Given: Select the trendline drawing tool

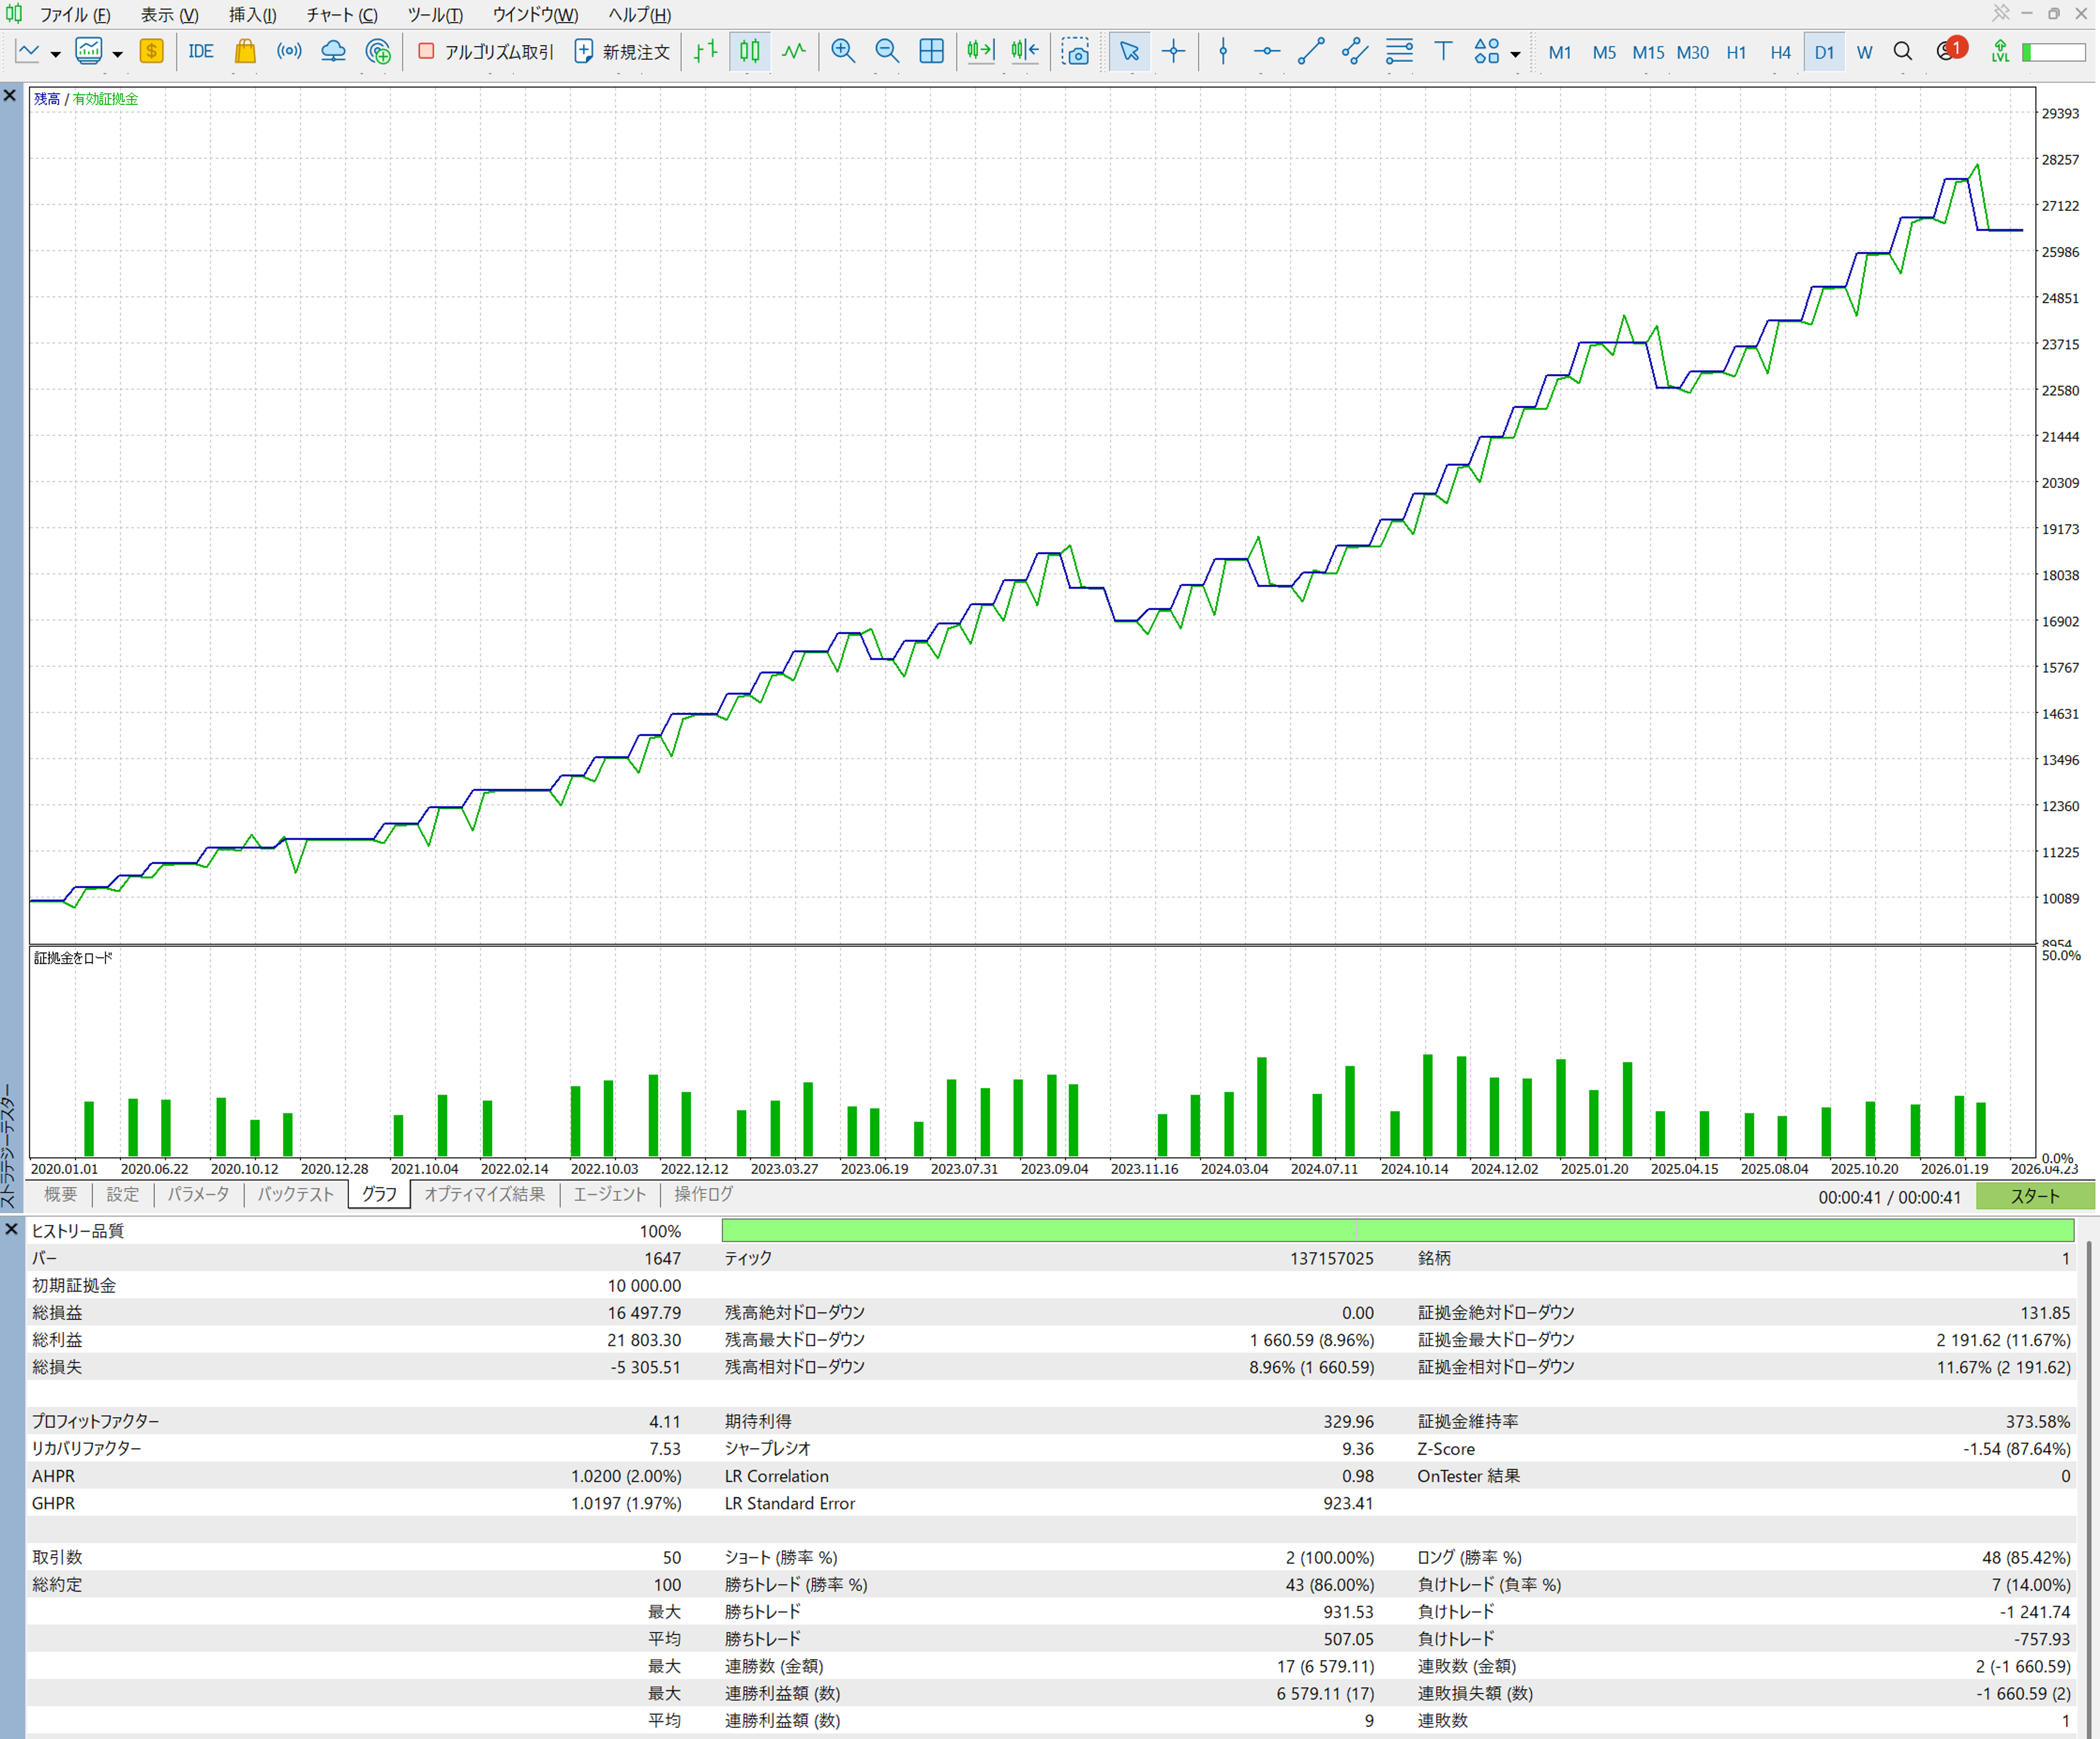Looking at the screenshot, I should [1311, 51].
